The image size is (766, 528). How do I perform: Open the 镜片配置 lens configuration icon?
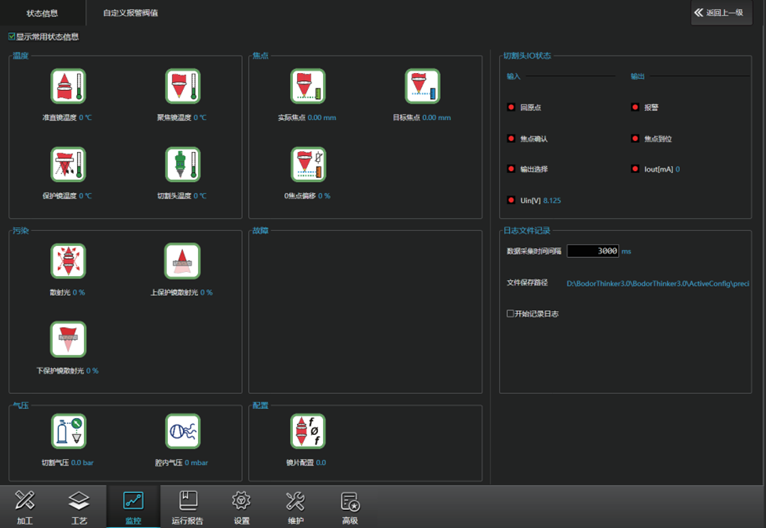pos(308,431)
